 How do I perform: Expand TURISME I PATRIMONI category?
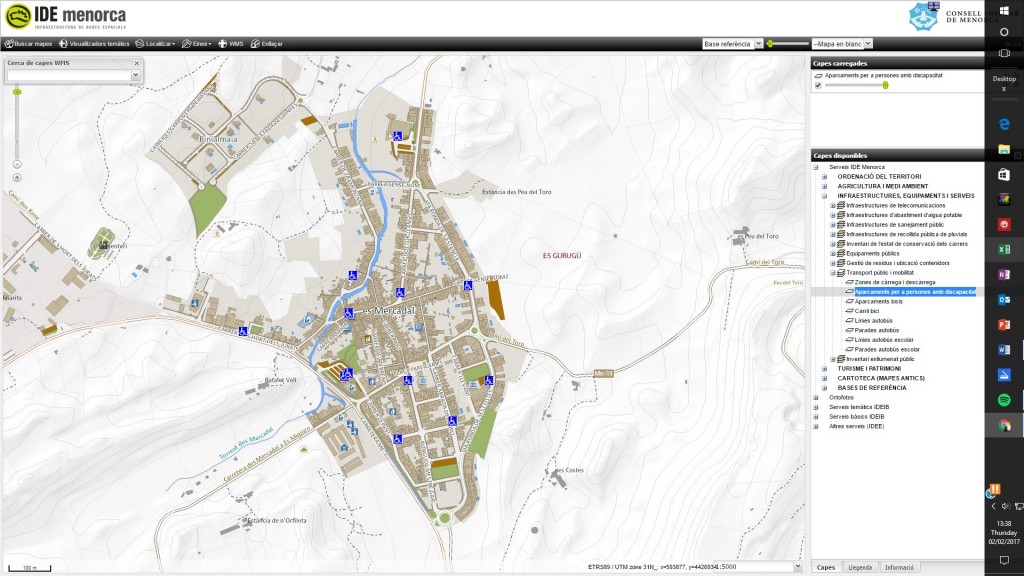click(824, 369)
